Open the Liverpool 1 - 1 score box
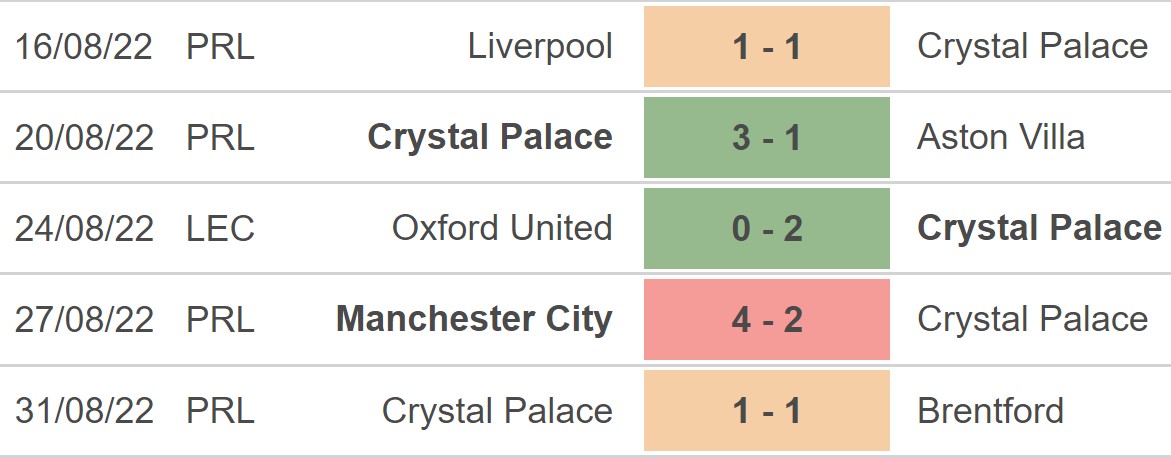The image size is (1171, 458). pos(766,46)
